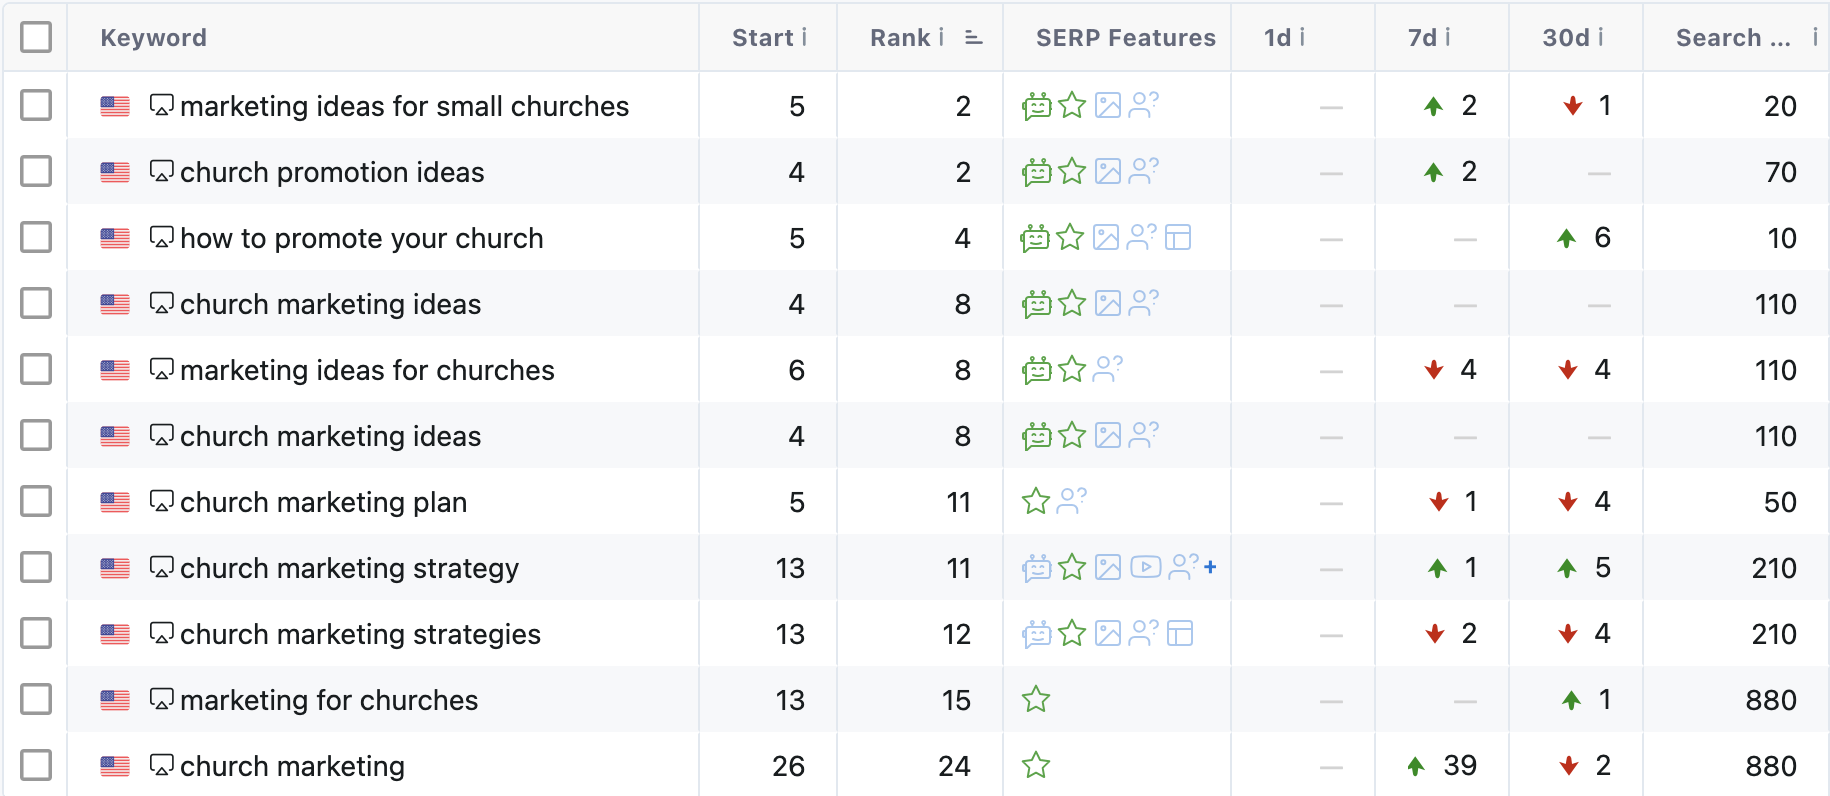
Task: Click the image pack icon for church promotion ideas
Action: [1108, 171]
